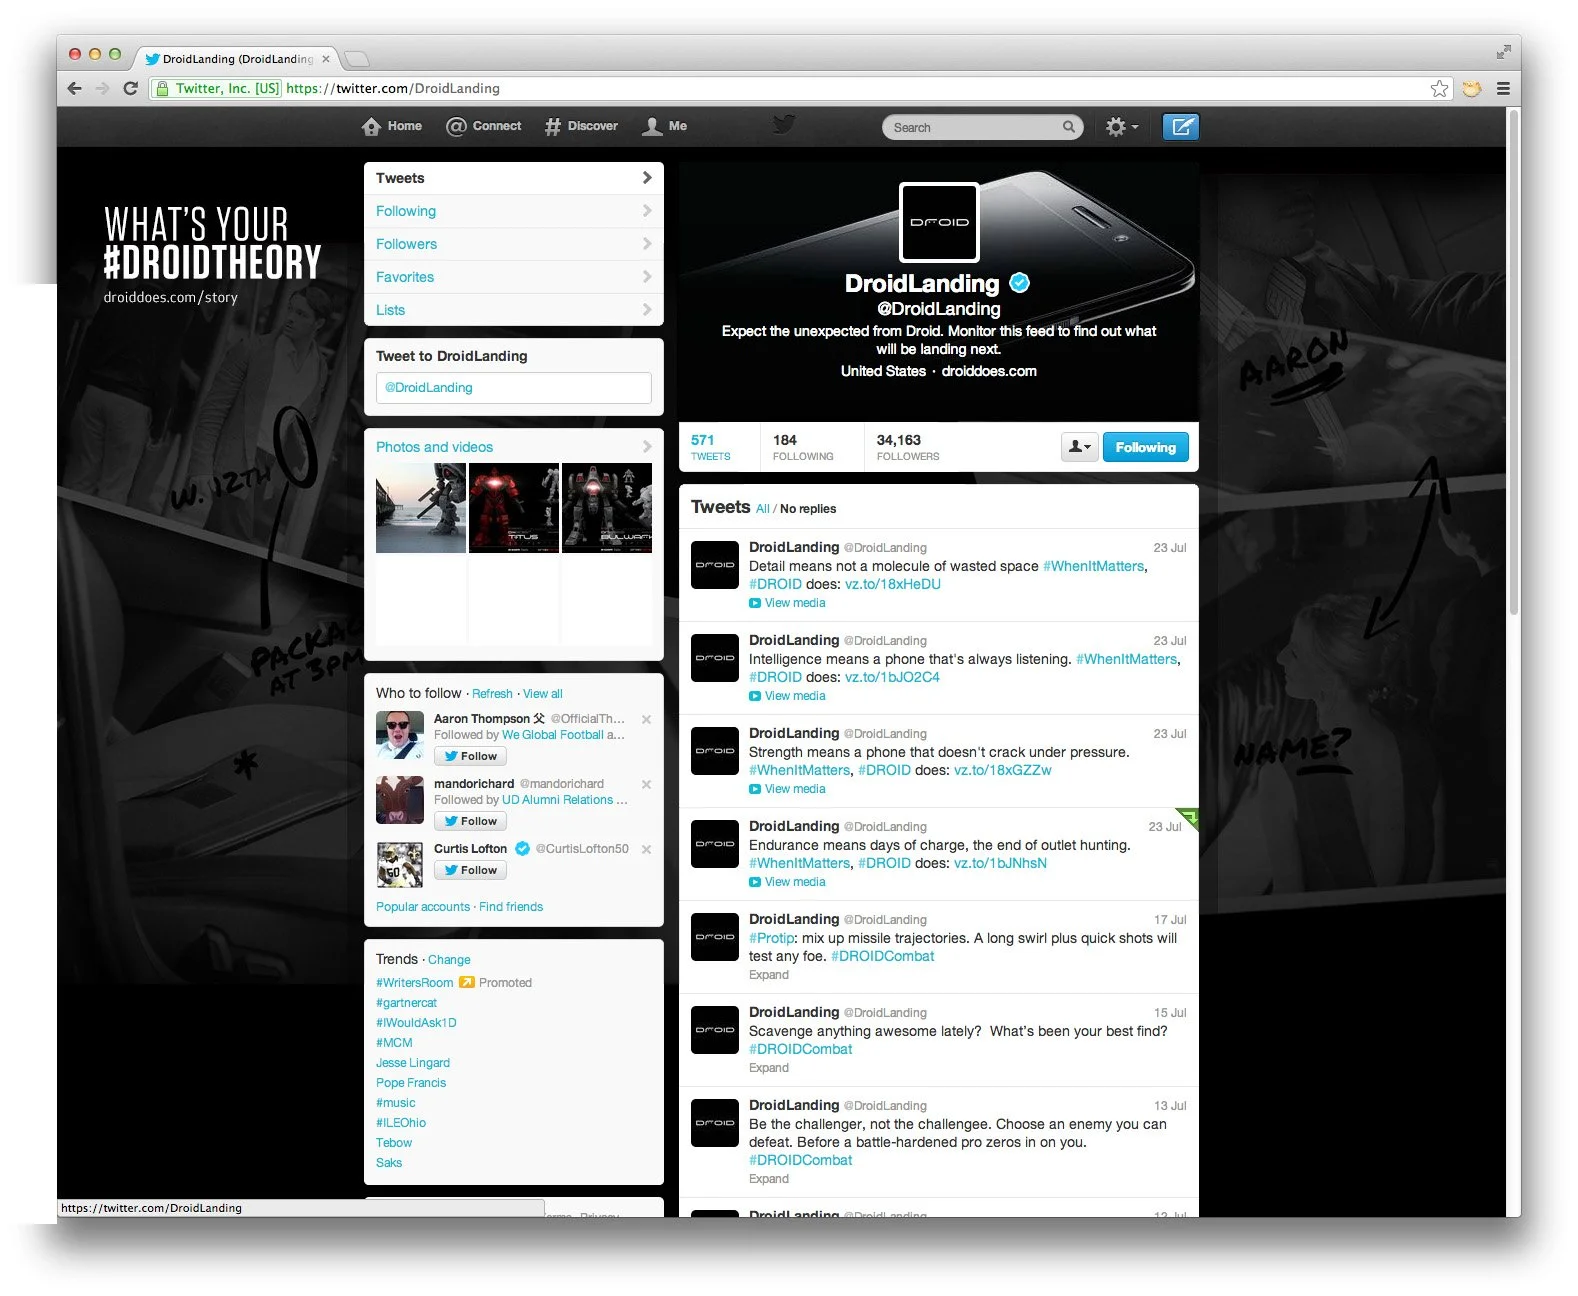This screenshot has width=1578, height=1296.
Task: Click the browser back arrow
Action: click(x=74, y=88)
